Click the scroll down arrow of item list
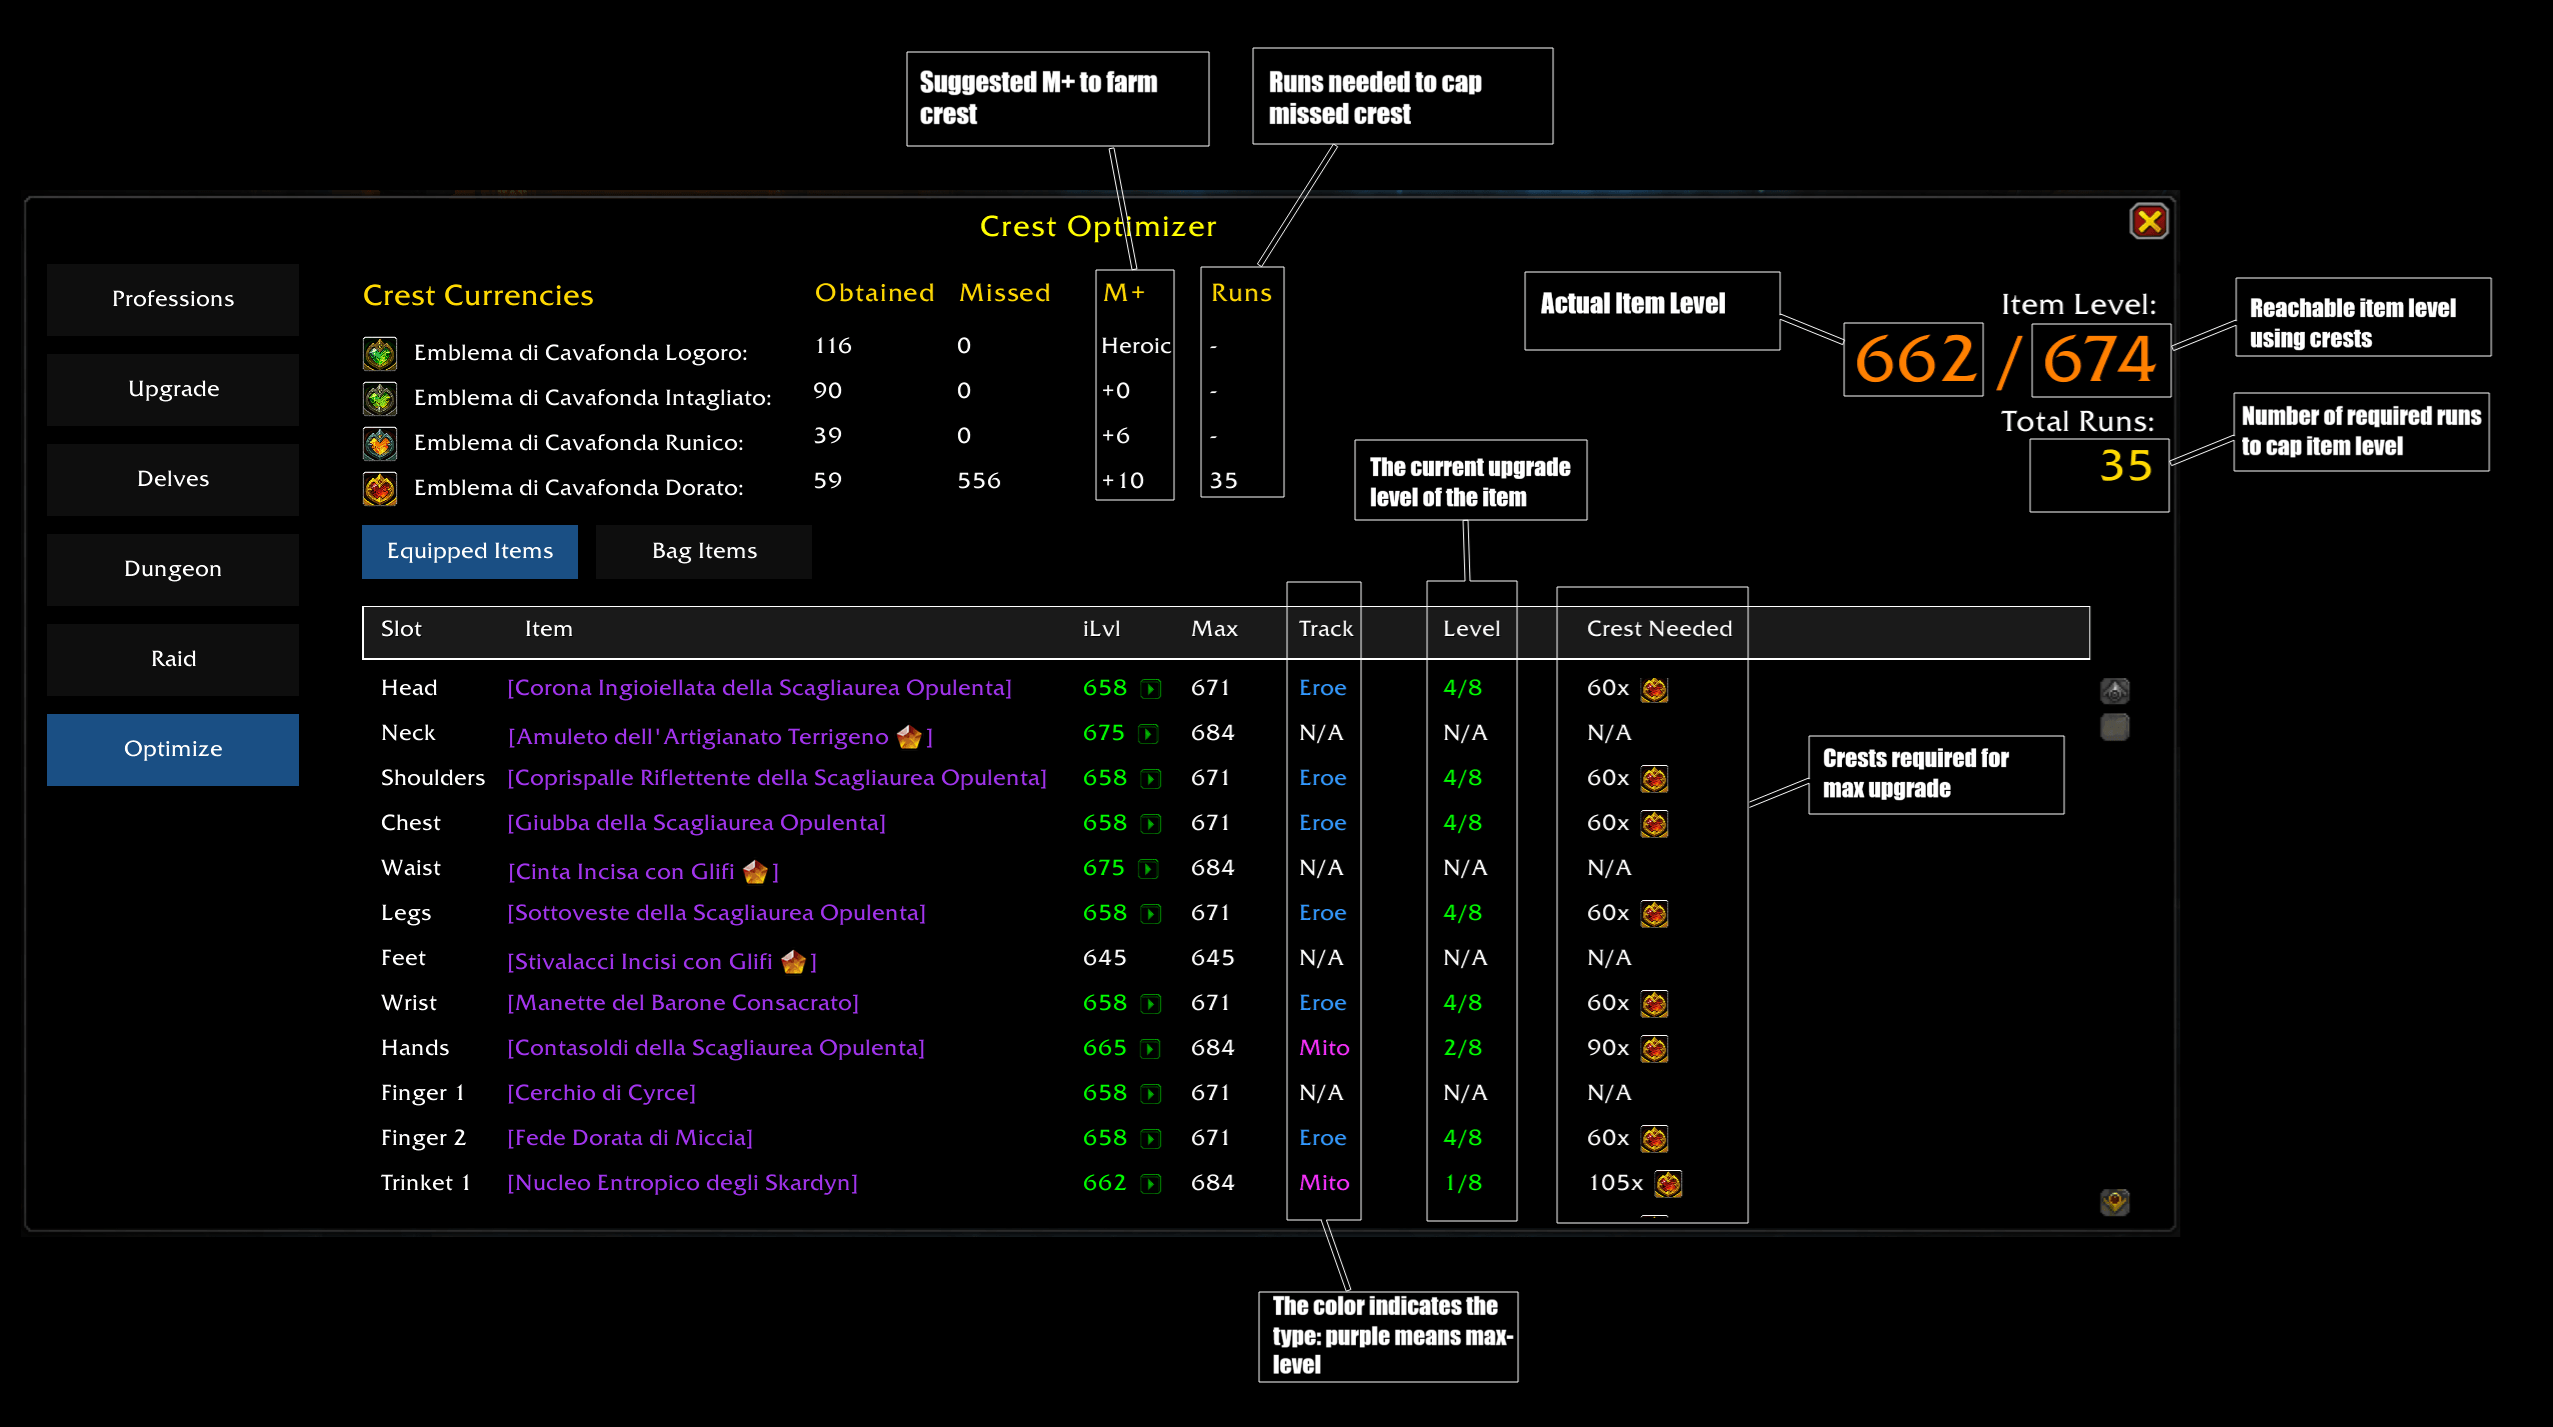This screenshot has width=2553, height=1427. click(2115, 1201)
